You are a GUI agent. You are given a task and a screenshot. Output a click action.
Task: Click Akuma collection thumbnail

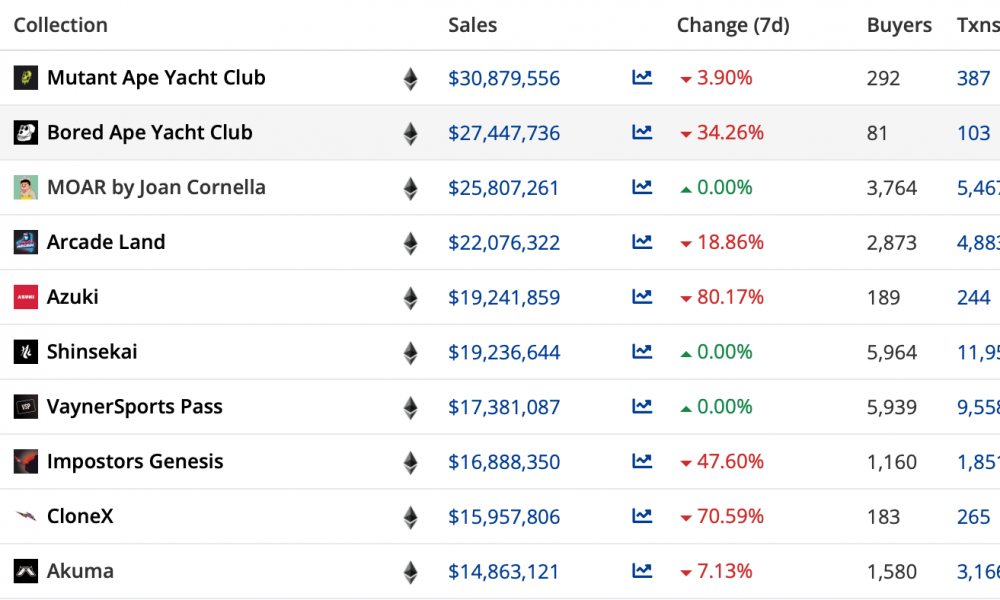[x=26, y=571]
